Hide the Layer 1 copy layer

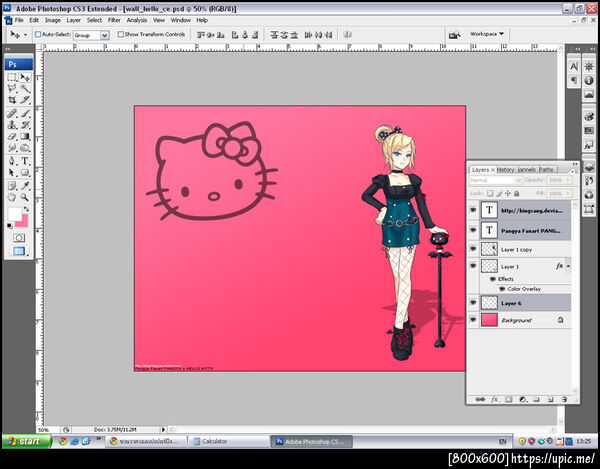pyautogui.click(x=473, y=249)
